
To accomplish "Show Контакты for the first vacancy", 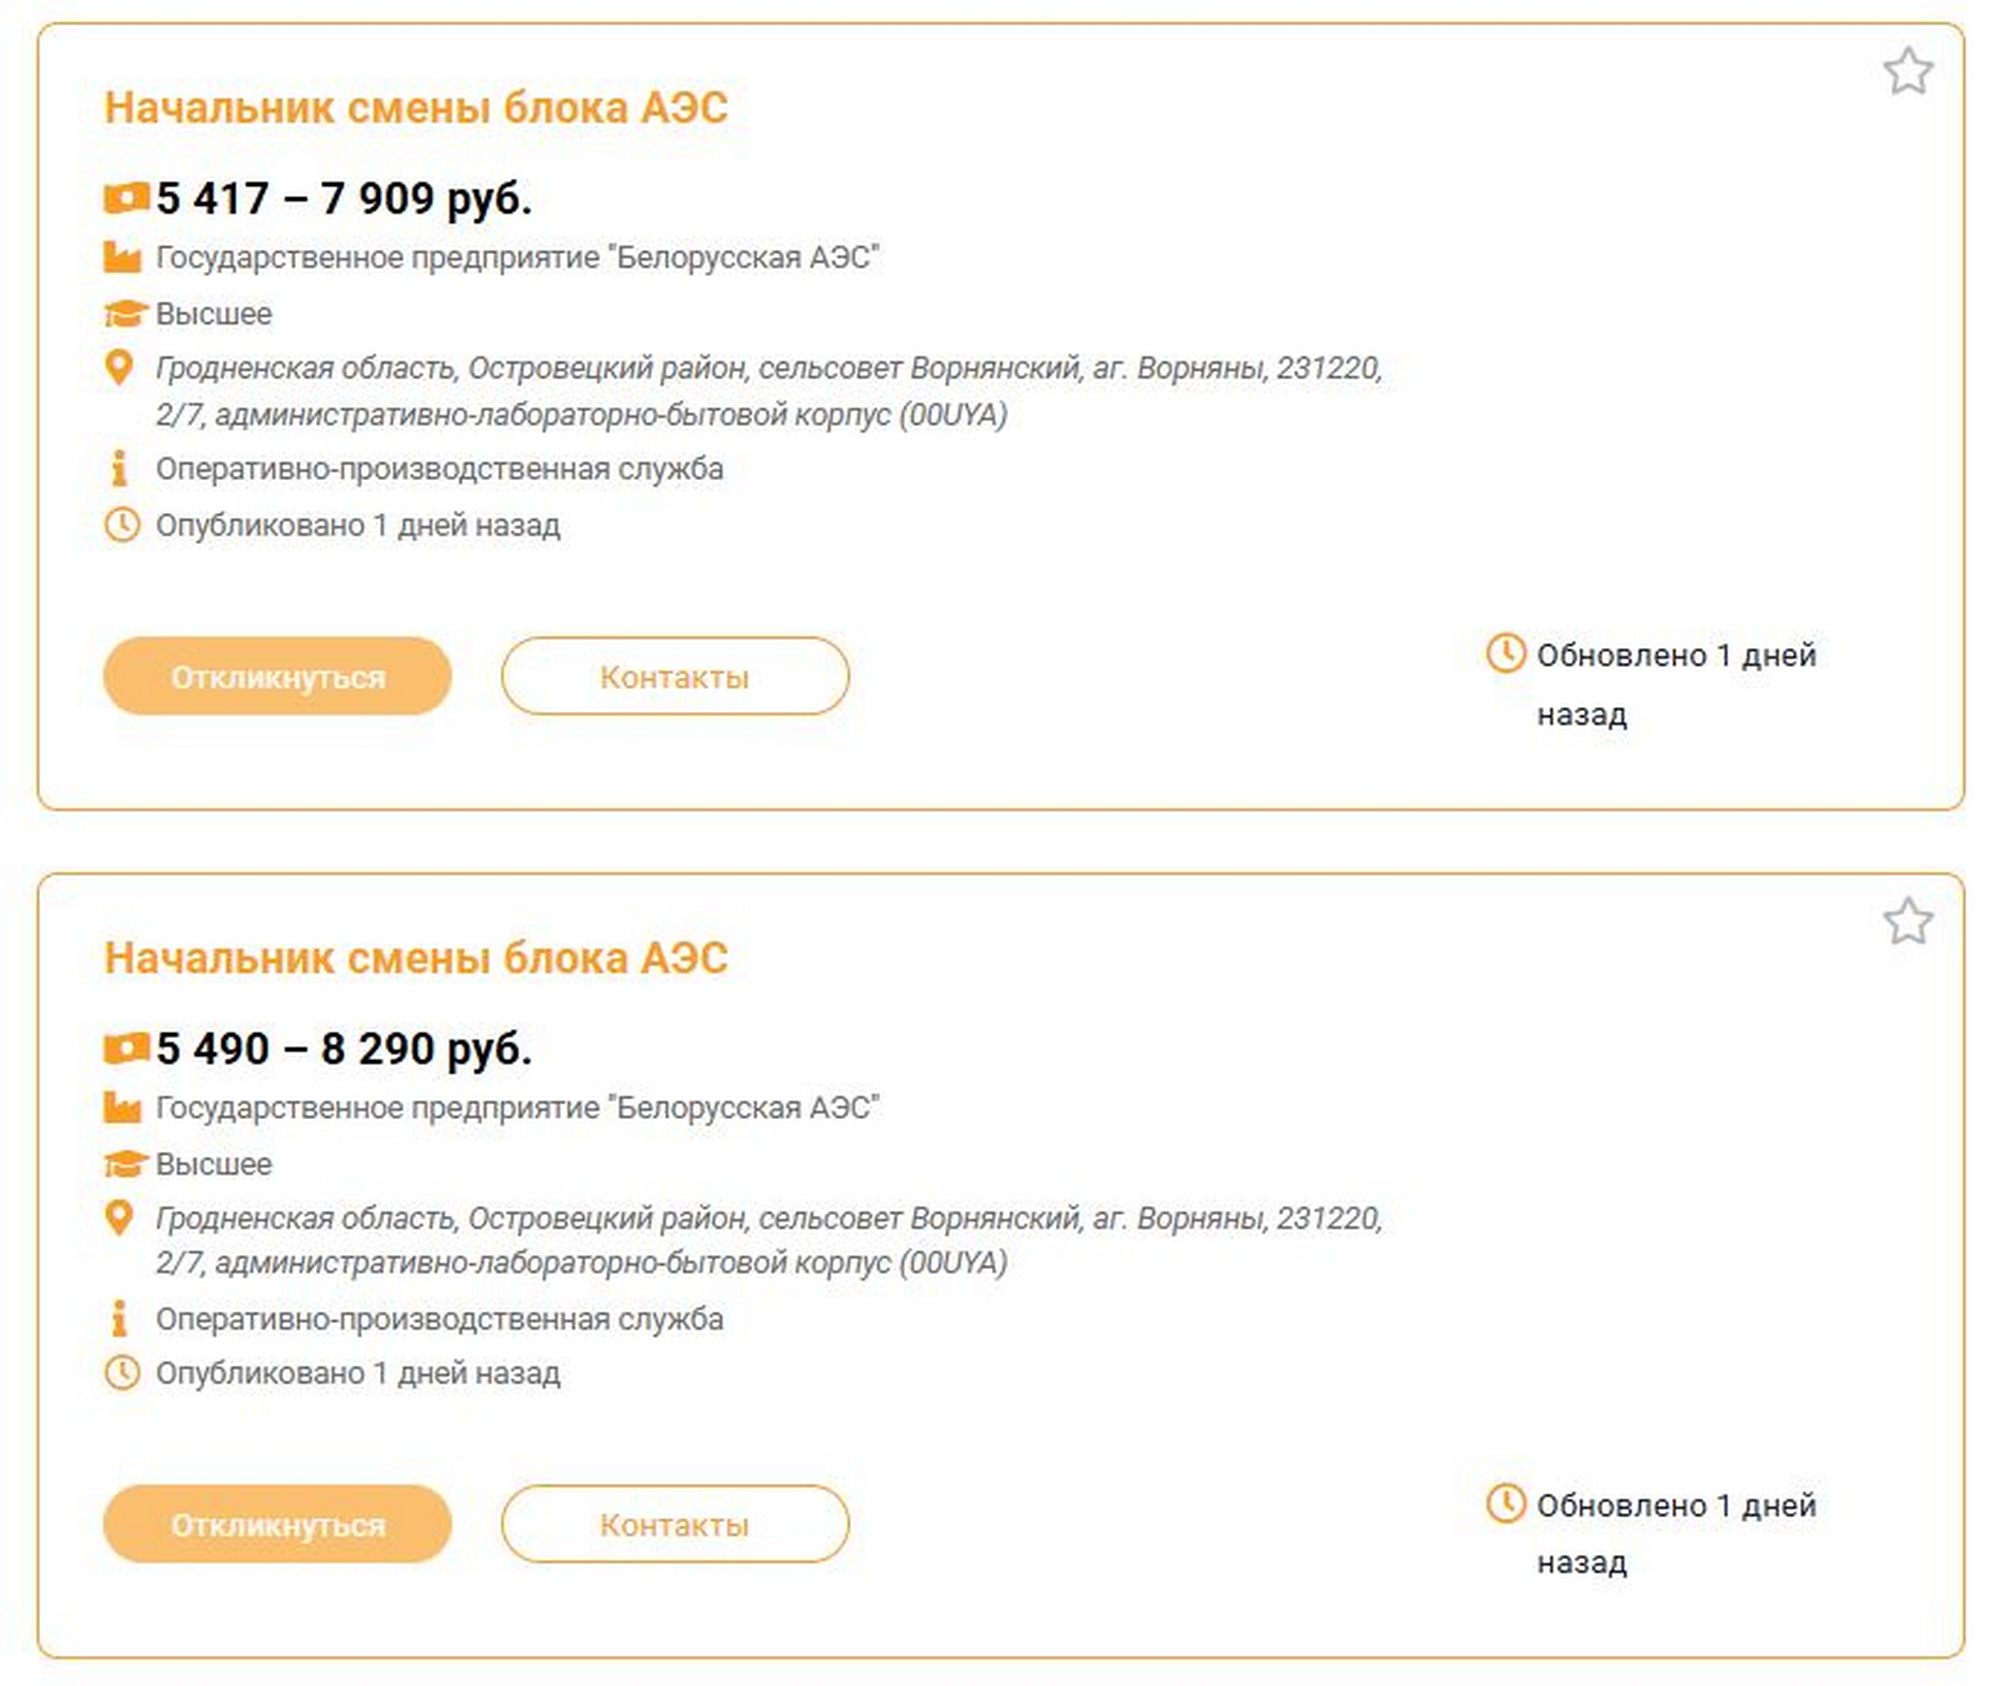I will pos(675,676).
